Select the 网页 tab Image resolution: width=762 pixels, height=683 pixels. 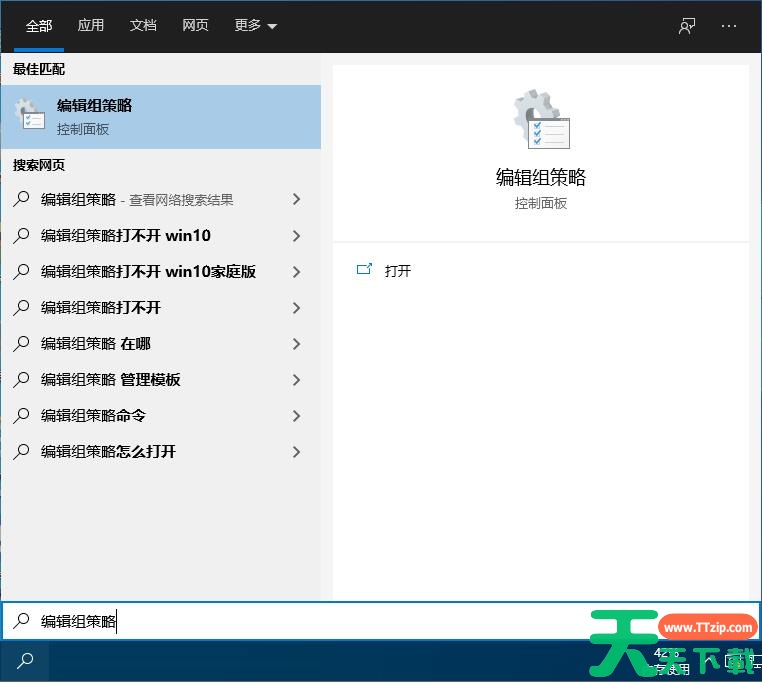click(195, 26)
